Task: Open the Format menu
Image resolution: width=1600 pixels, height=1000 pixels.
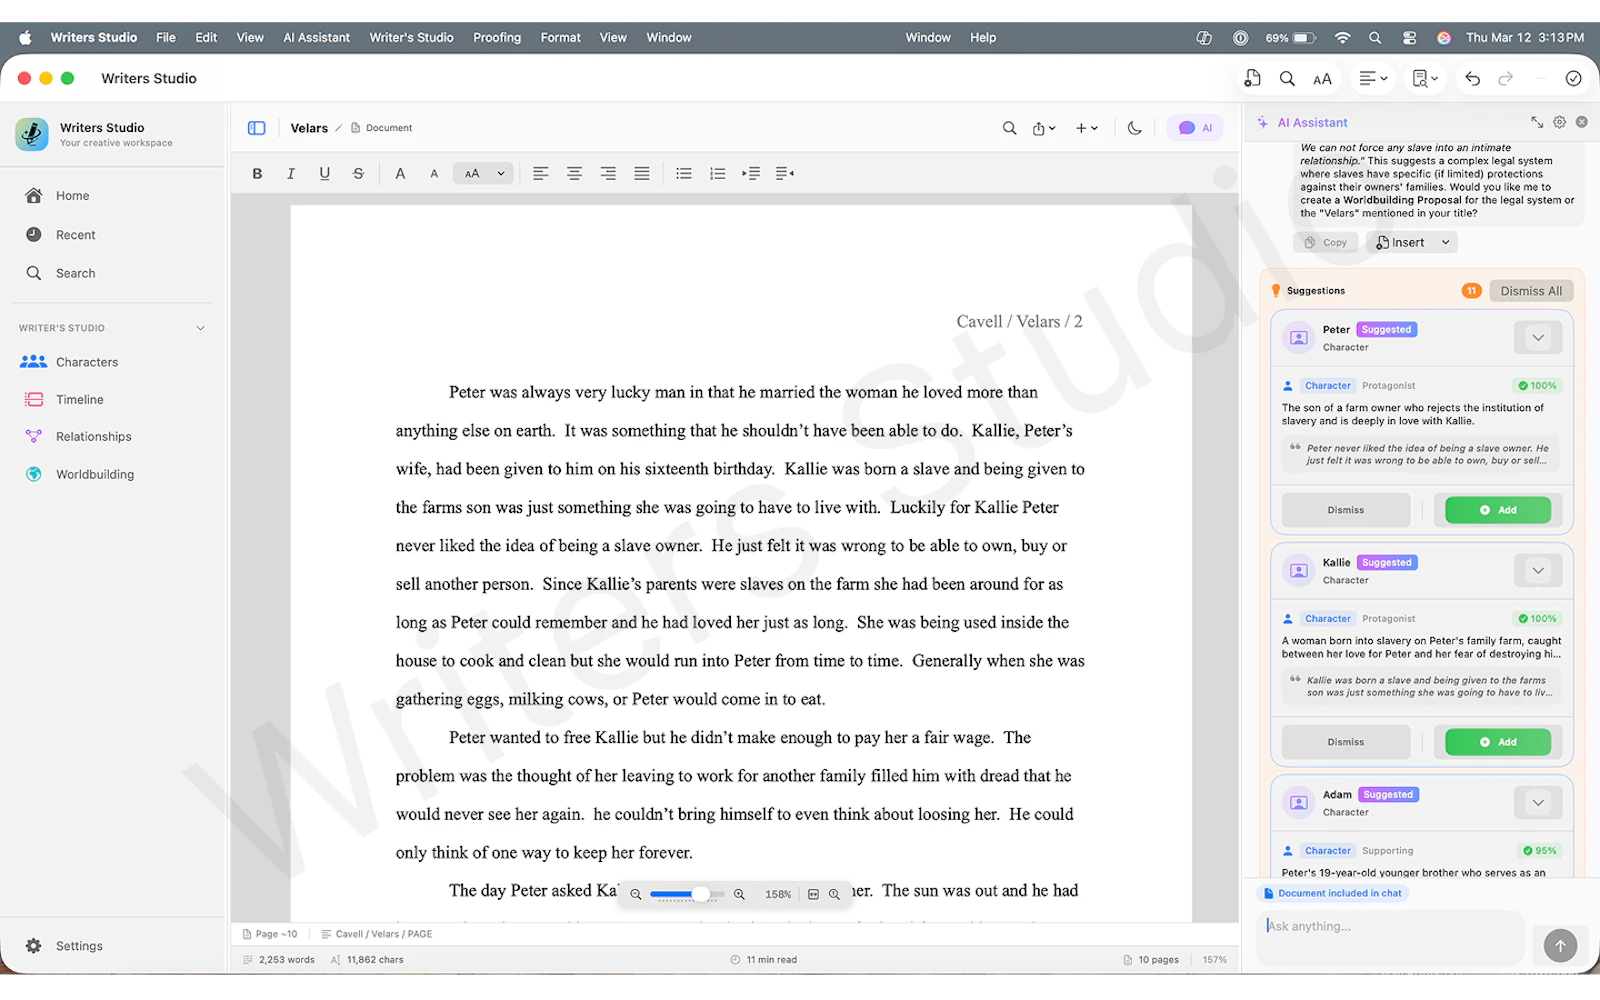Action: click(561, 38)
